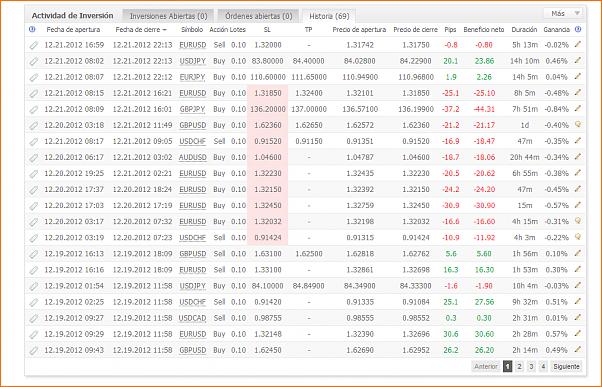Image resolution: width=602 pixels, height=387 pixels.
Task: Sort by the Beneficio neto column header
Action: tap(484, 30)
